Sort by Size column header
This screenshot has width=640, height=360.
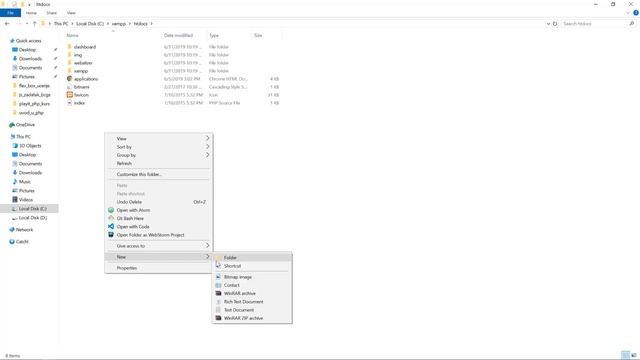pyautogui.click(x=258, y=36)
